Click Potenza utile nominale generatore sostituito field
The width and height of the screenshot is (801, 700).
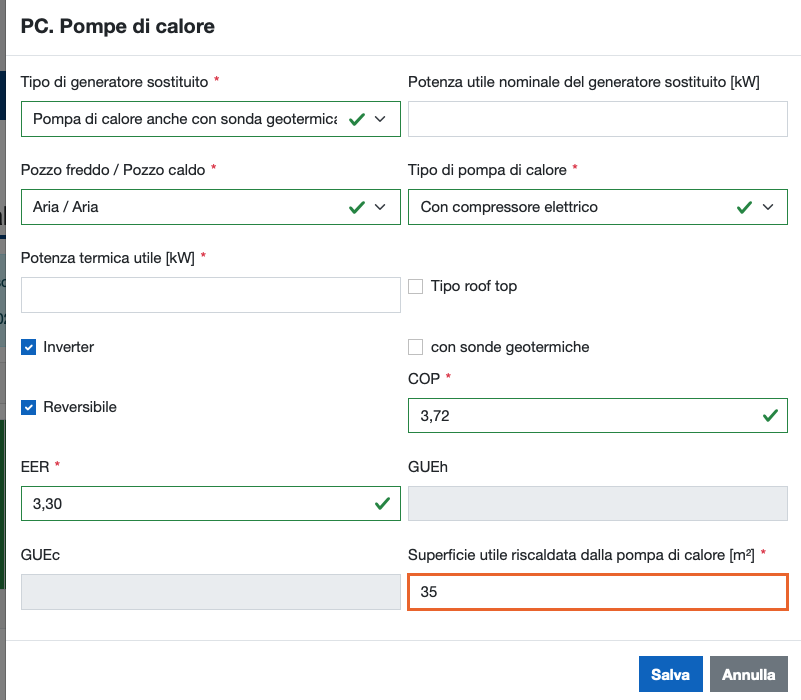598,119
